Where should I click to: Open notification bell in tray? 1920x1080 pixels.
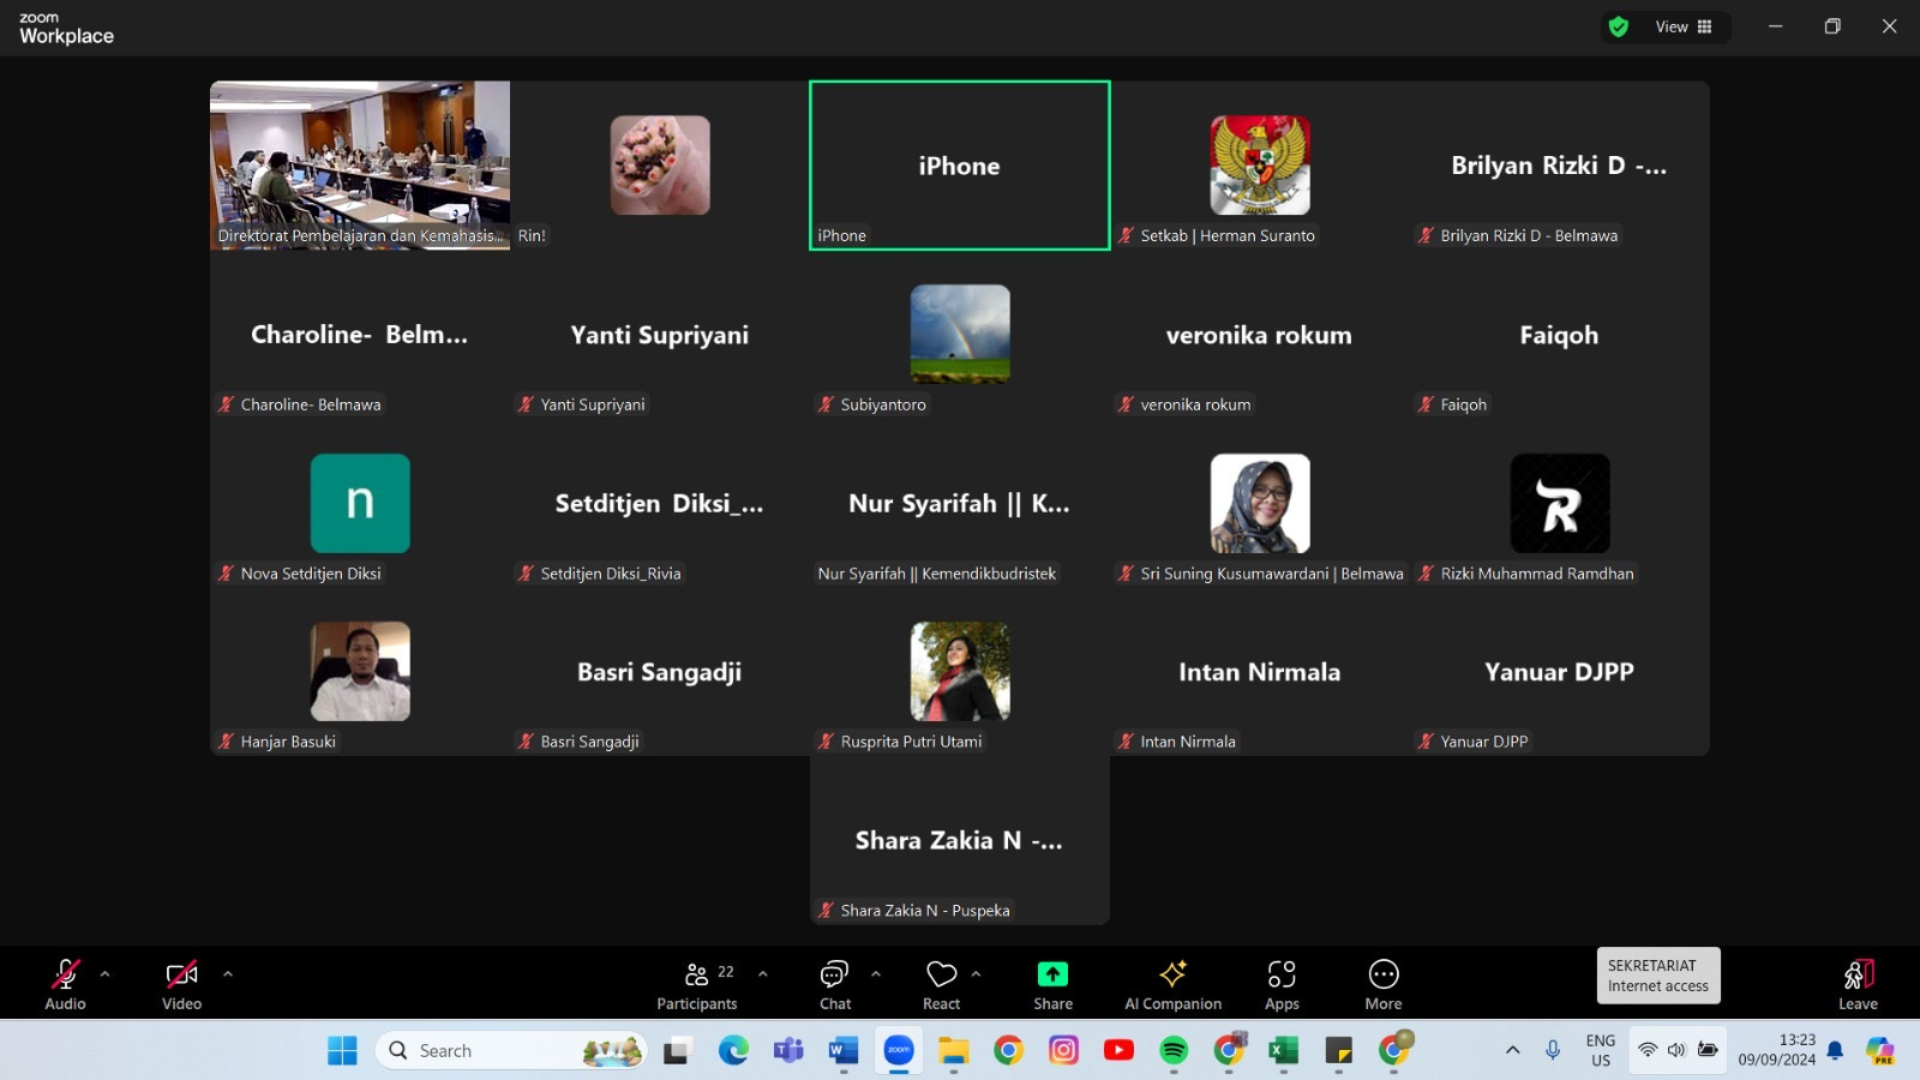pyautogui.click(x=1835, y=1050)
